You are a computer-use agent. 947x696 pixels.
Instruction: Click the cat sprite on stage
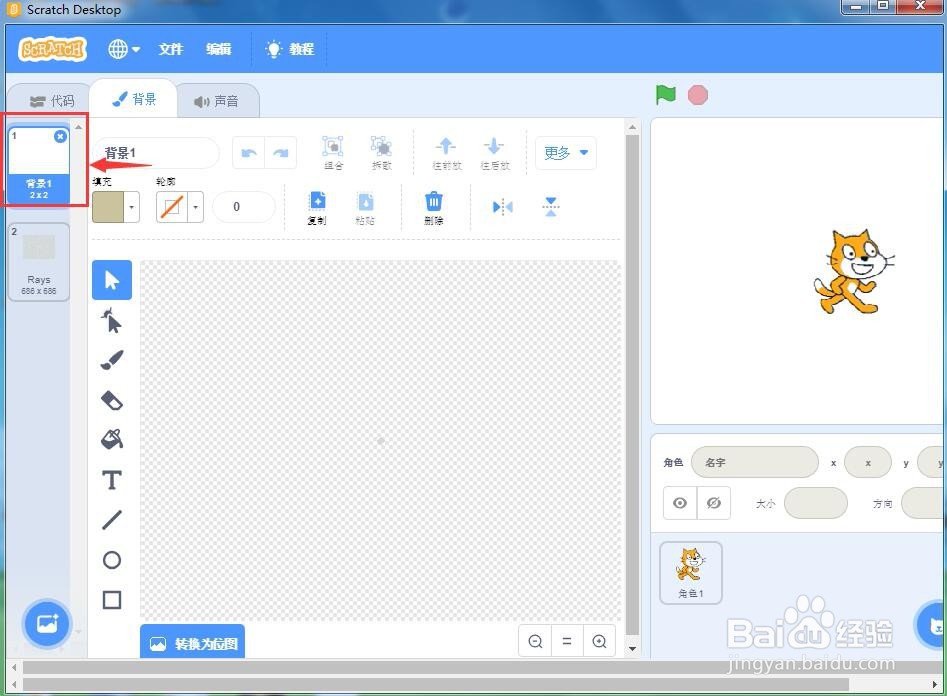[853, 271]
